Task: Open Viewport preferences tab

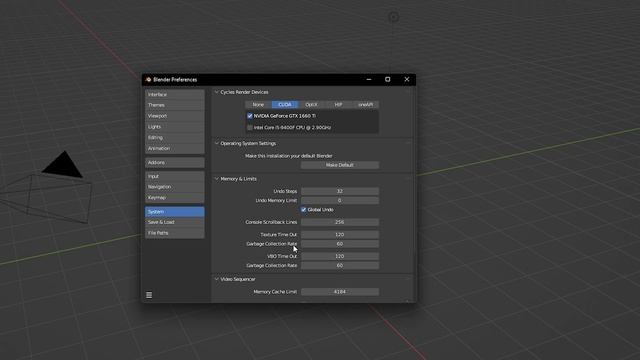Action: [175, 116]
